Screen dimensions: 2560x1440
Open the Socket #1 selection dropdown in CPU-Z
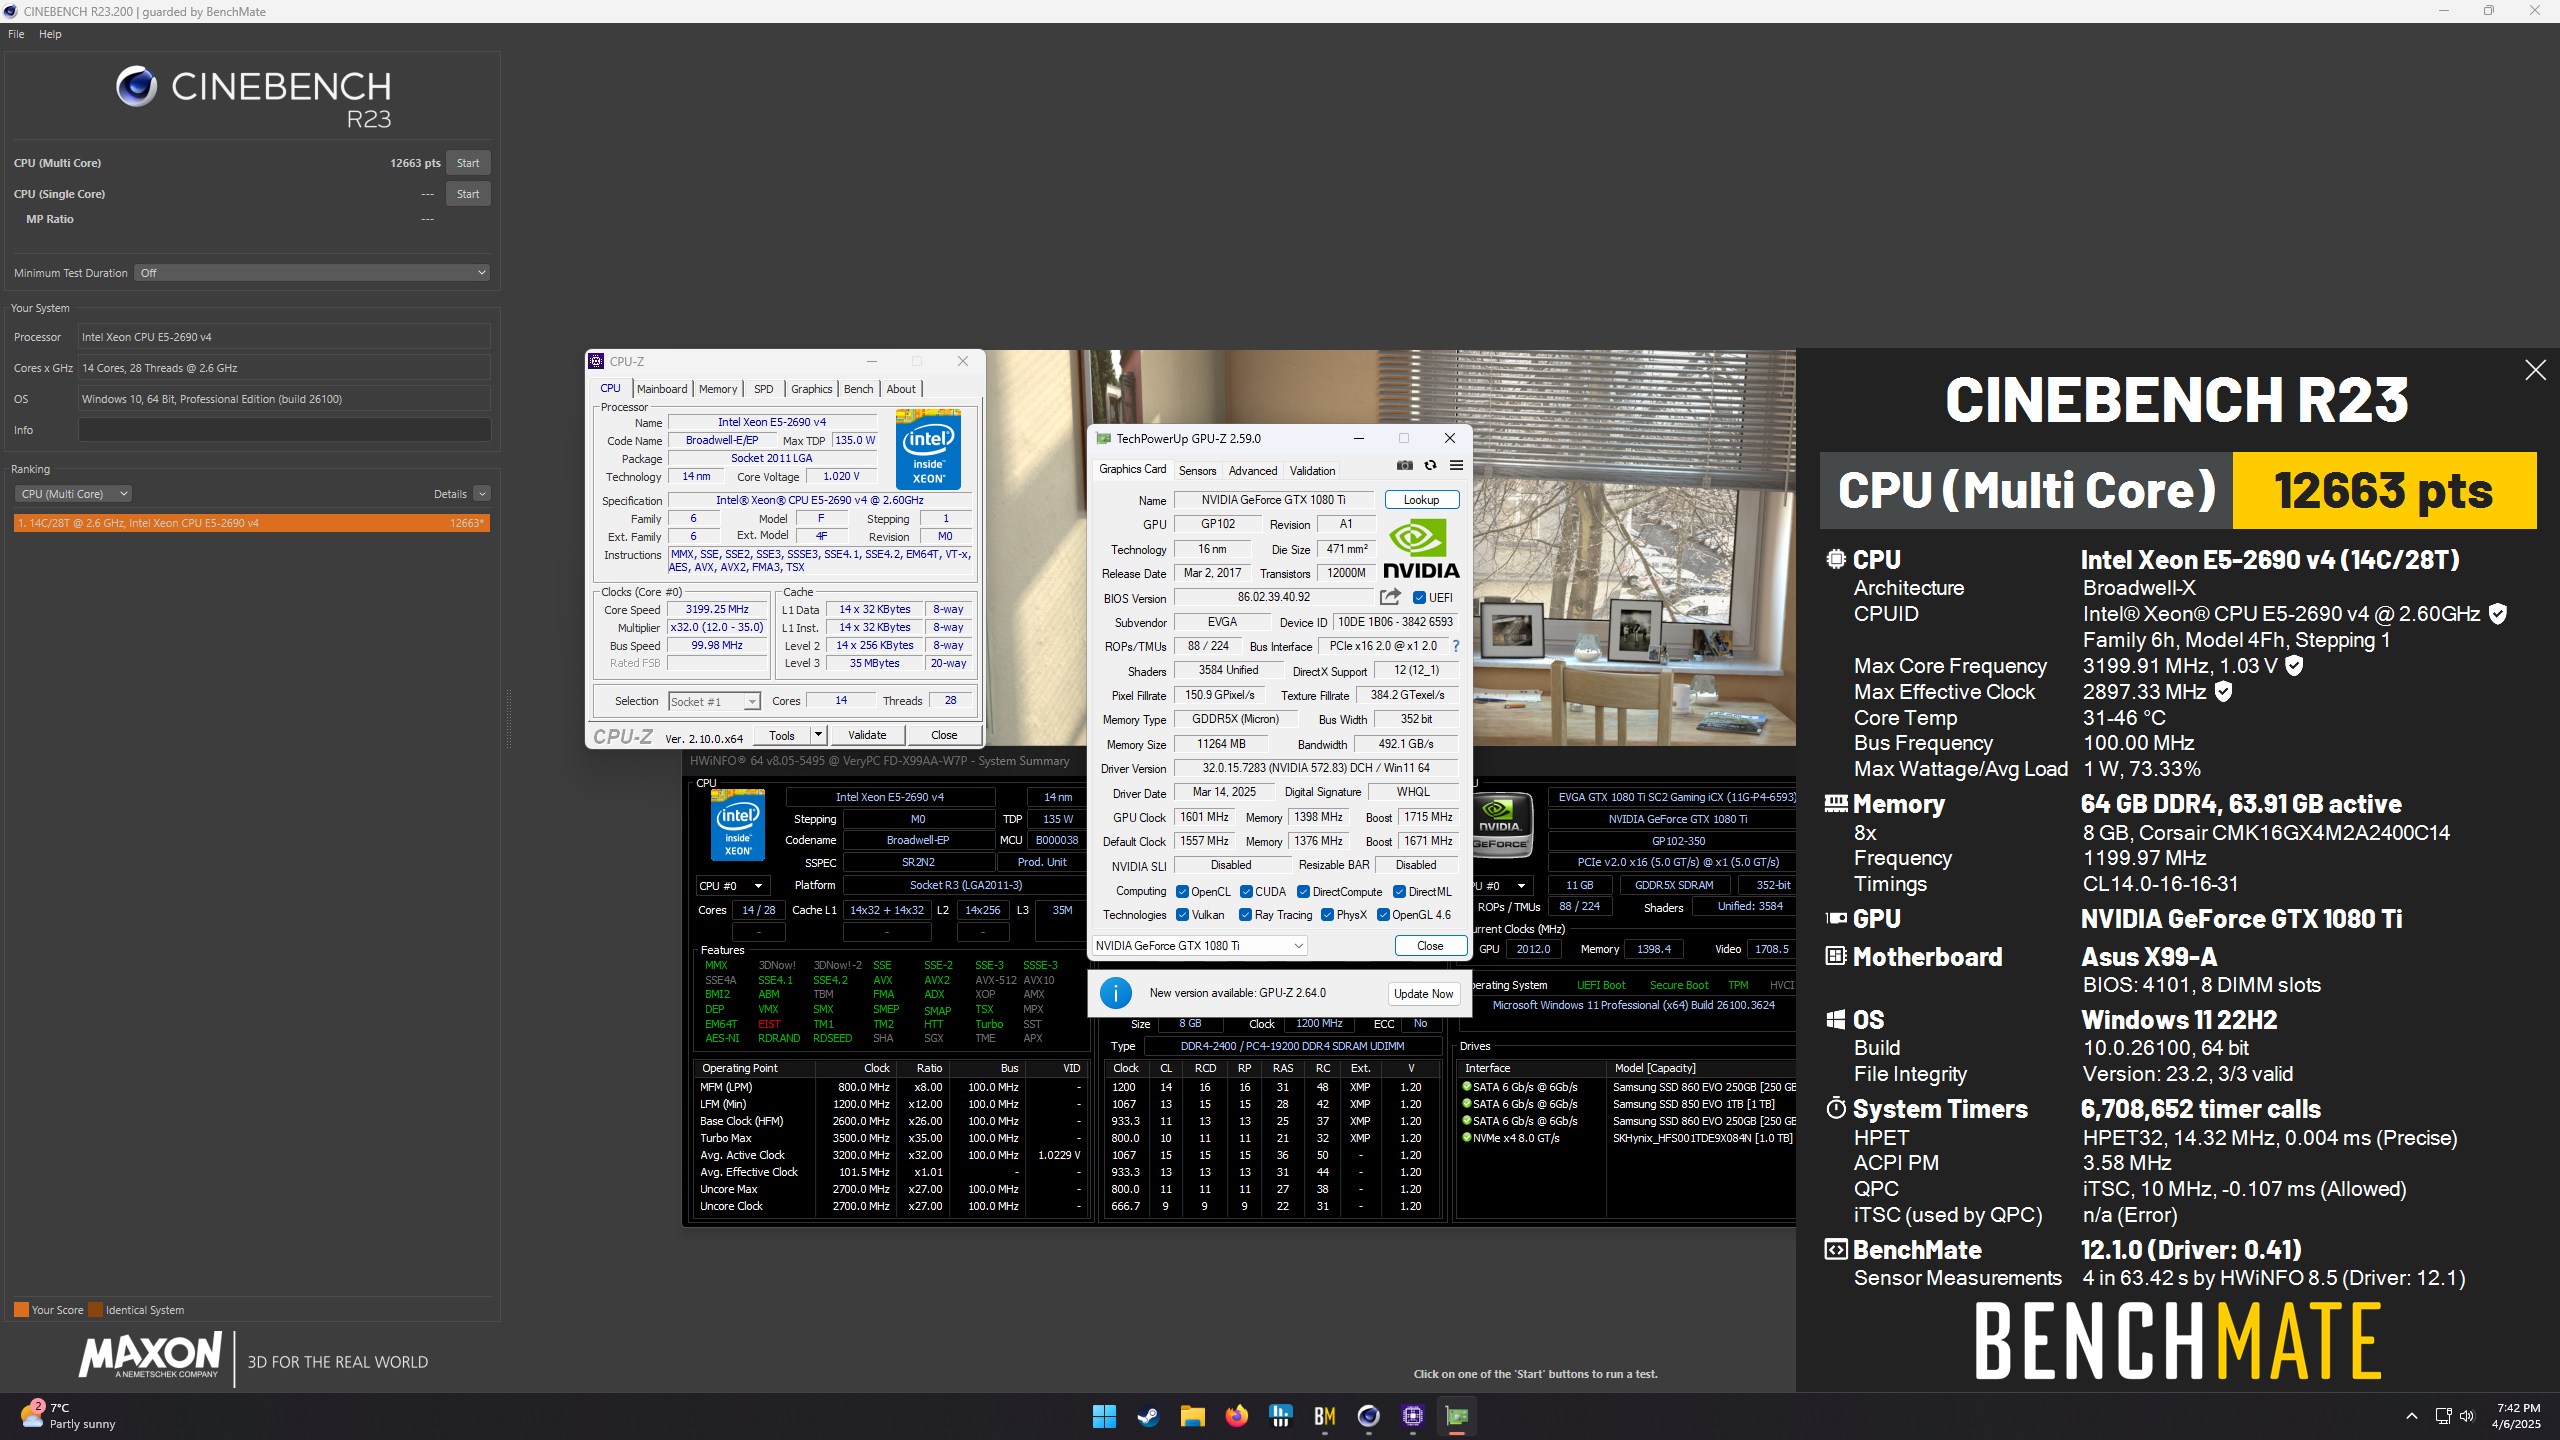click(714, 702)
